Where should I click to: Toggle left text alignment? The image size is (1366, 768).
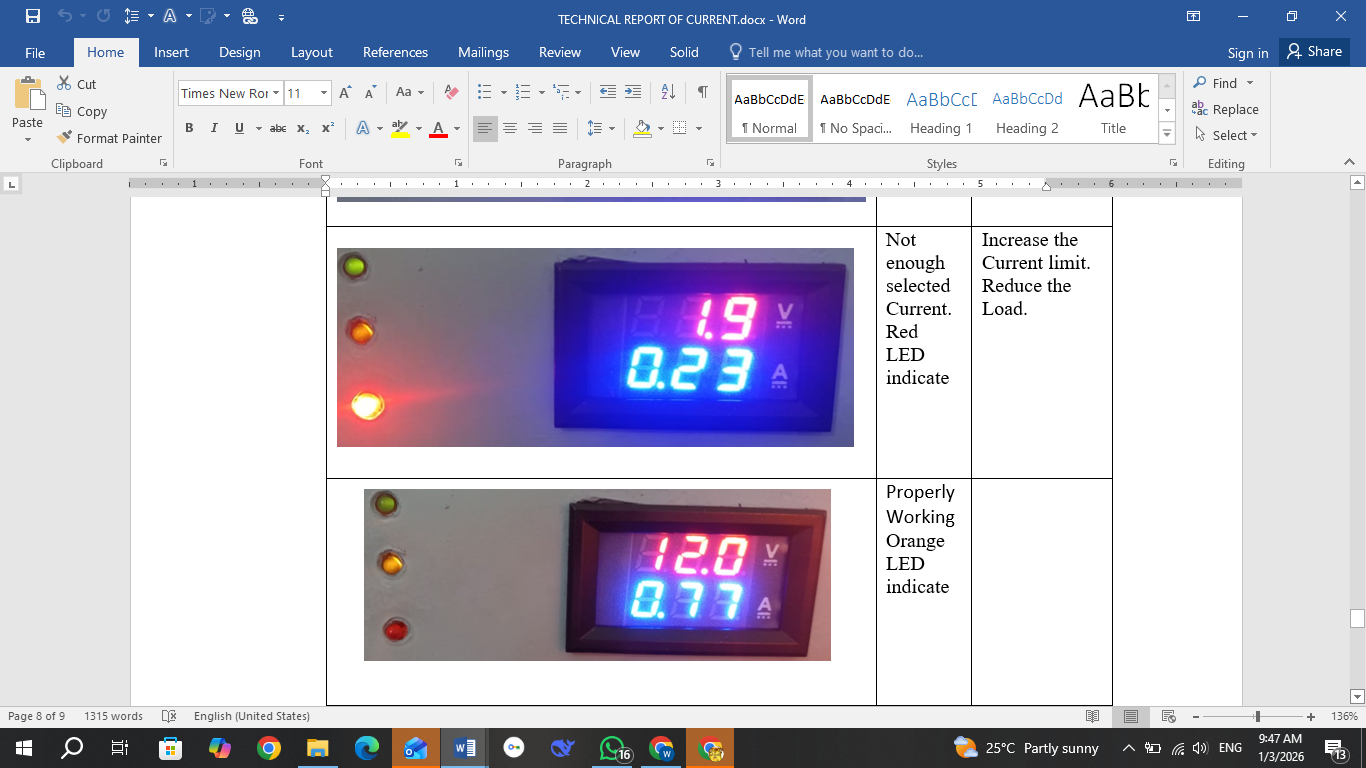(x=485, y=128)
